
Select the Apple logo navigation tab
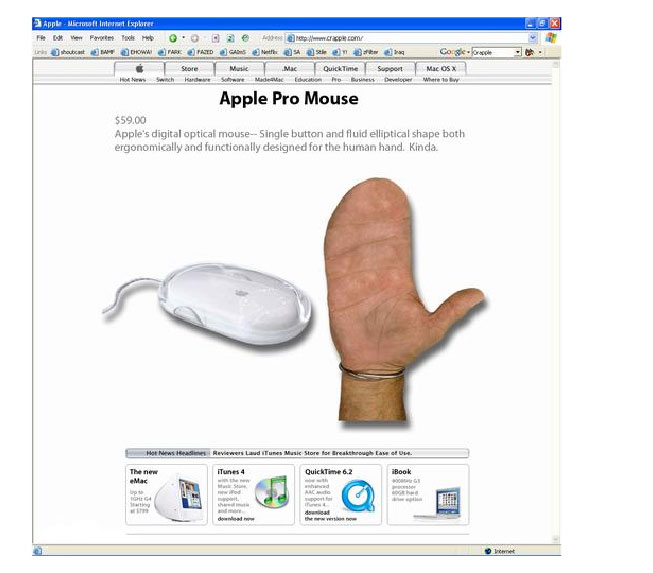point(139,69)
